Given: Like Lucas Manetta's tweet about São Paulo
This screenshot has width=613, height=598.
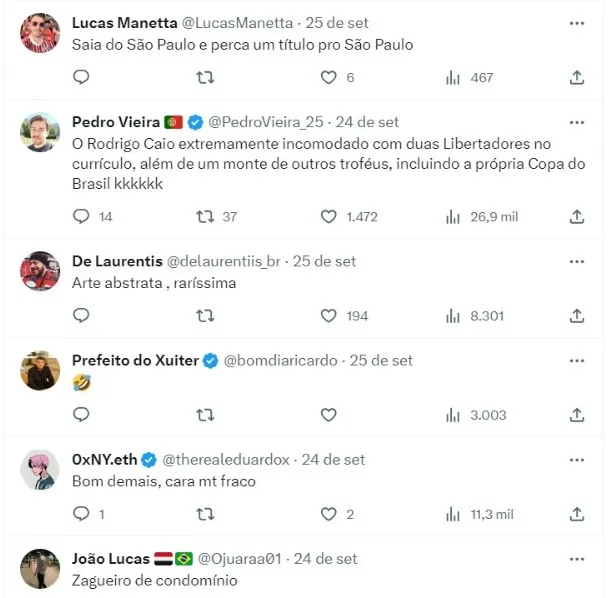Looking at the screenshot, I should tap(329, 77).
